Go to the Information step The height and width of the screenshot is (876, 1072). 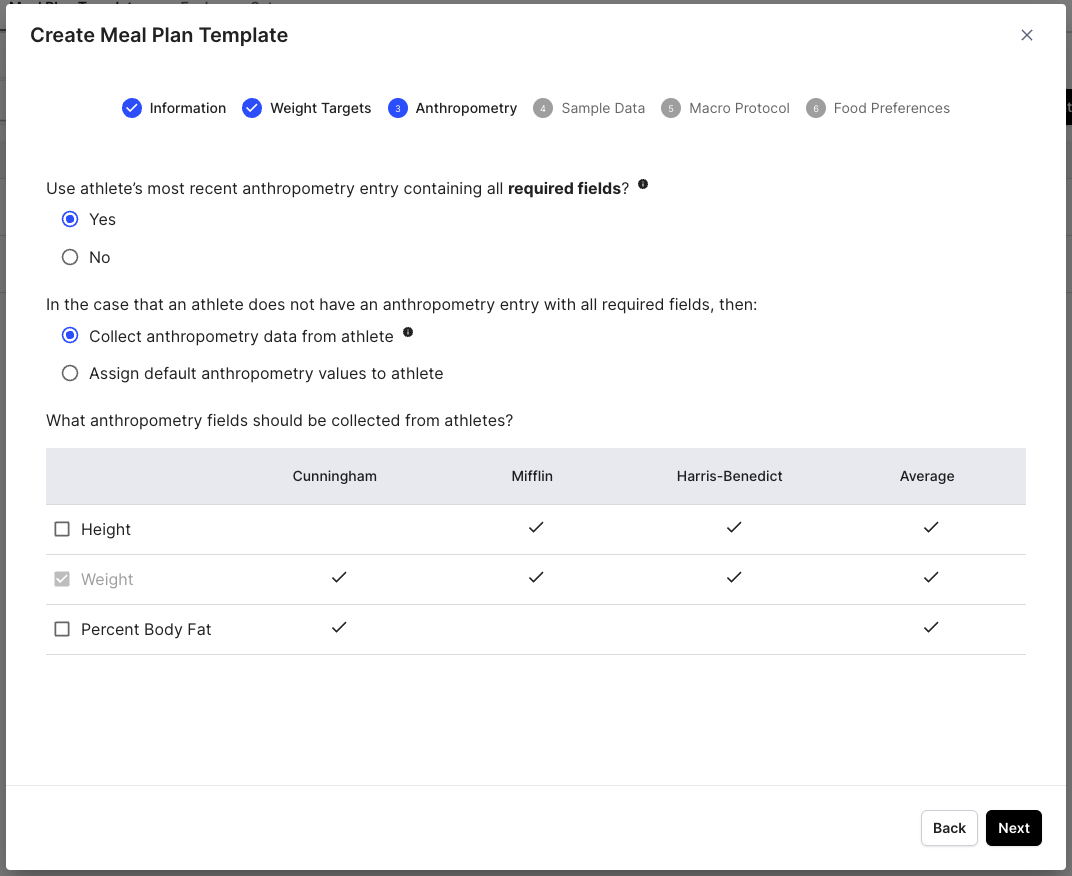pyautogui.click(x=187, y=108)
